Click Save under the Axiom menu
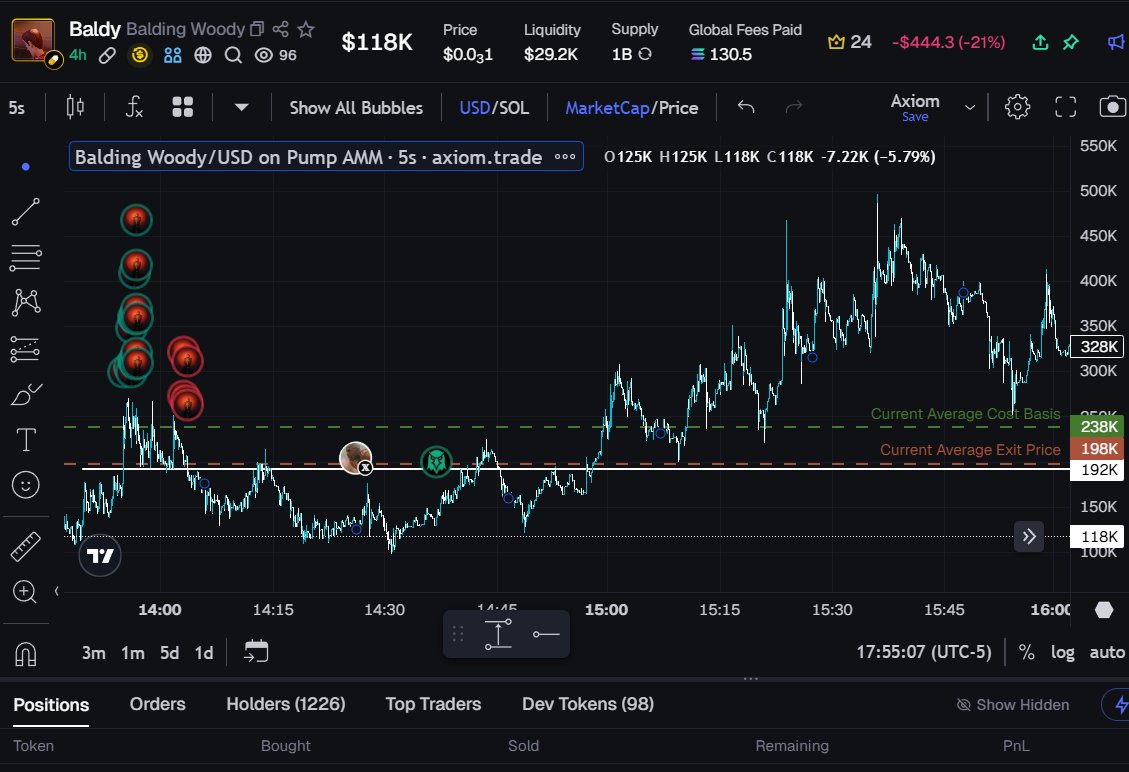Viewport: 1129px width, 772px height. (x=915, y=117)
